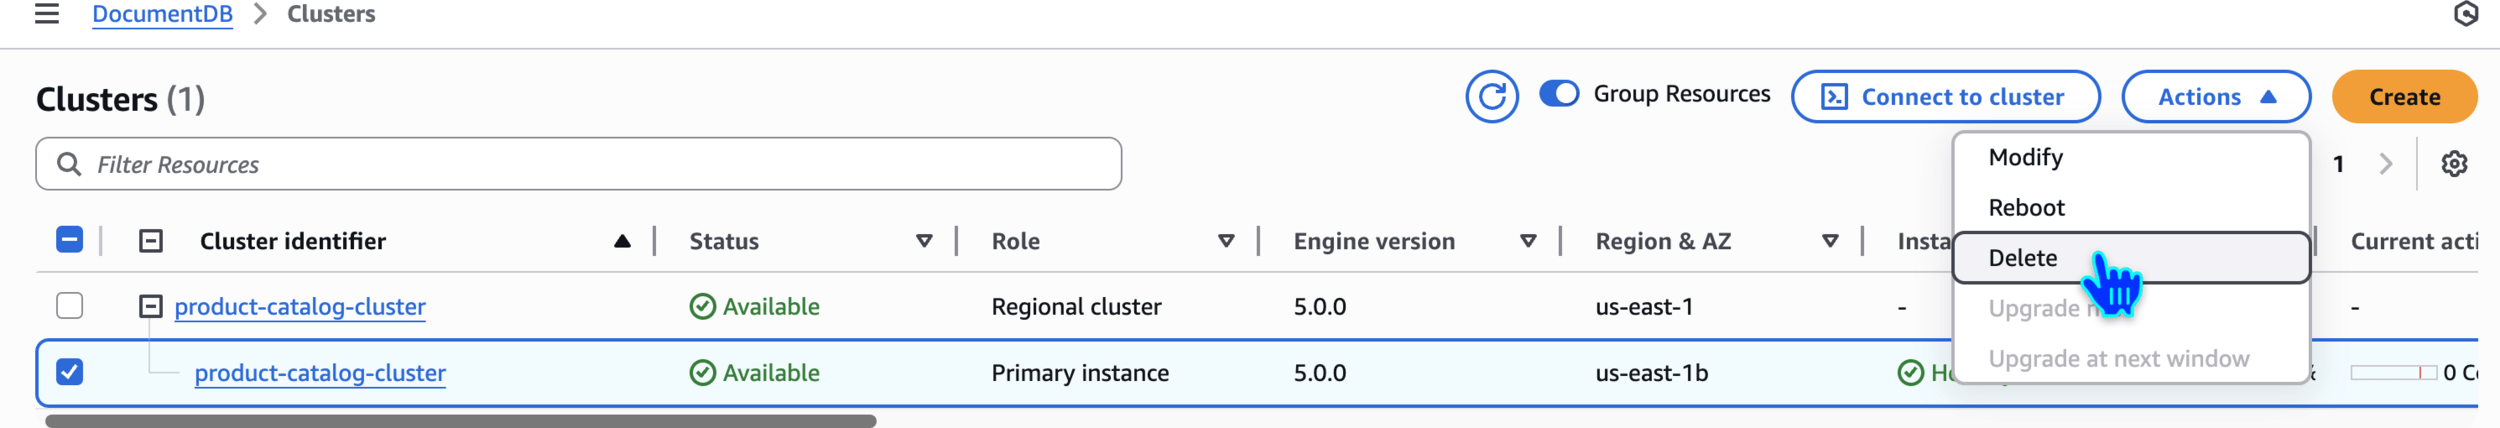Click Primary instance role cell
Viewport: 2500px width, 428px height.
click(1080, 373)
